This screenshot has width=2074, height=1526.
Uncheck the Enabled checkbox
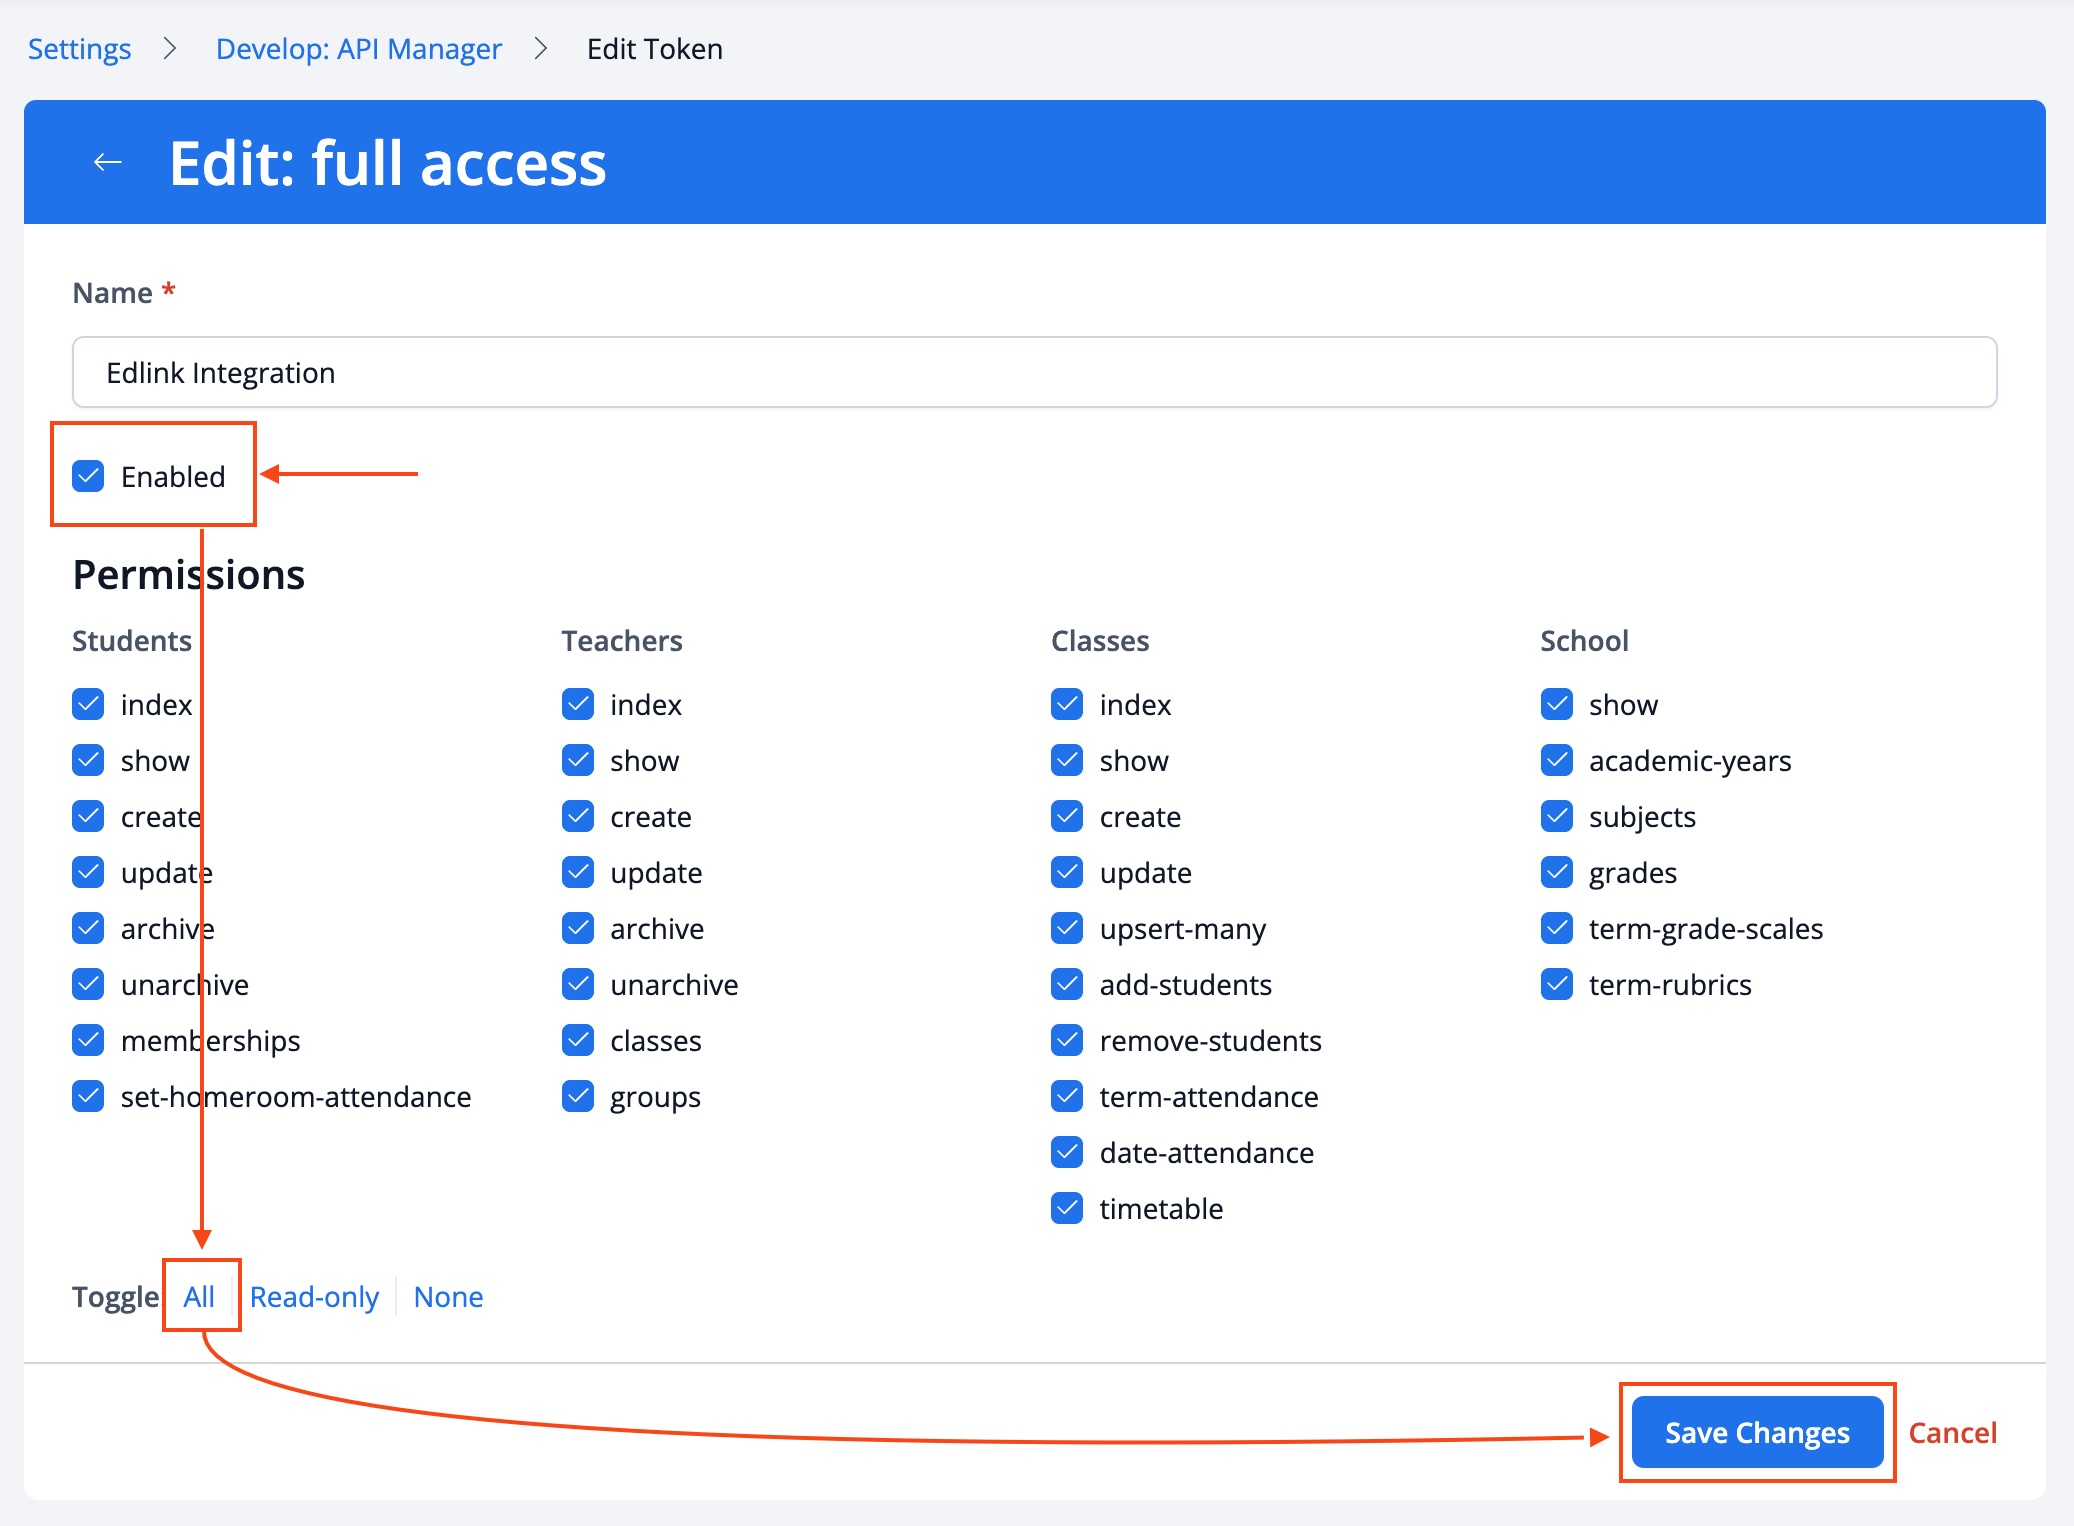coord(89,477)
